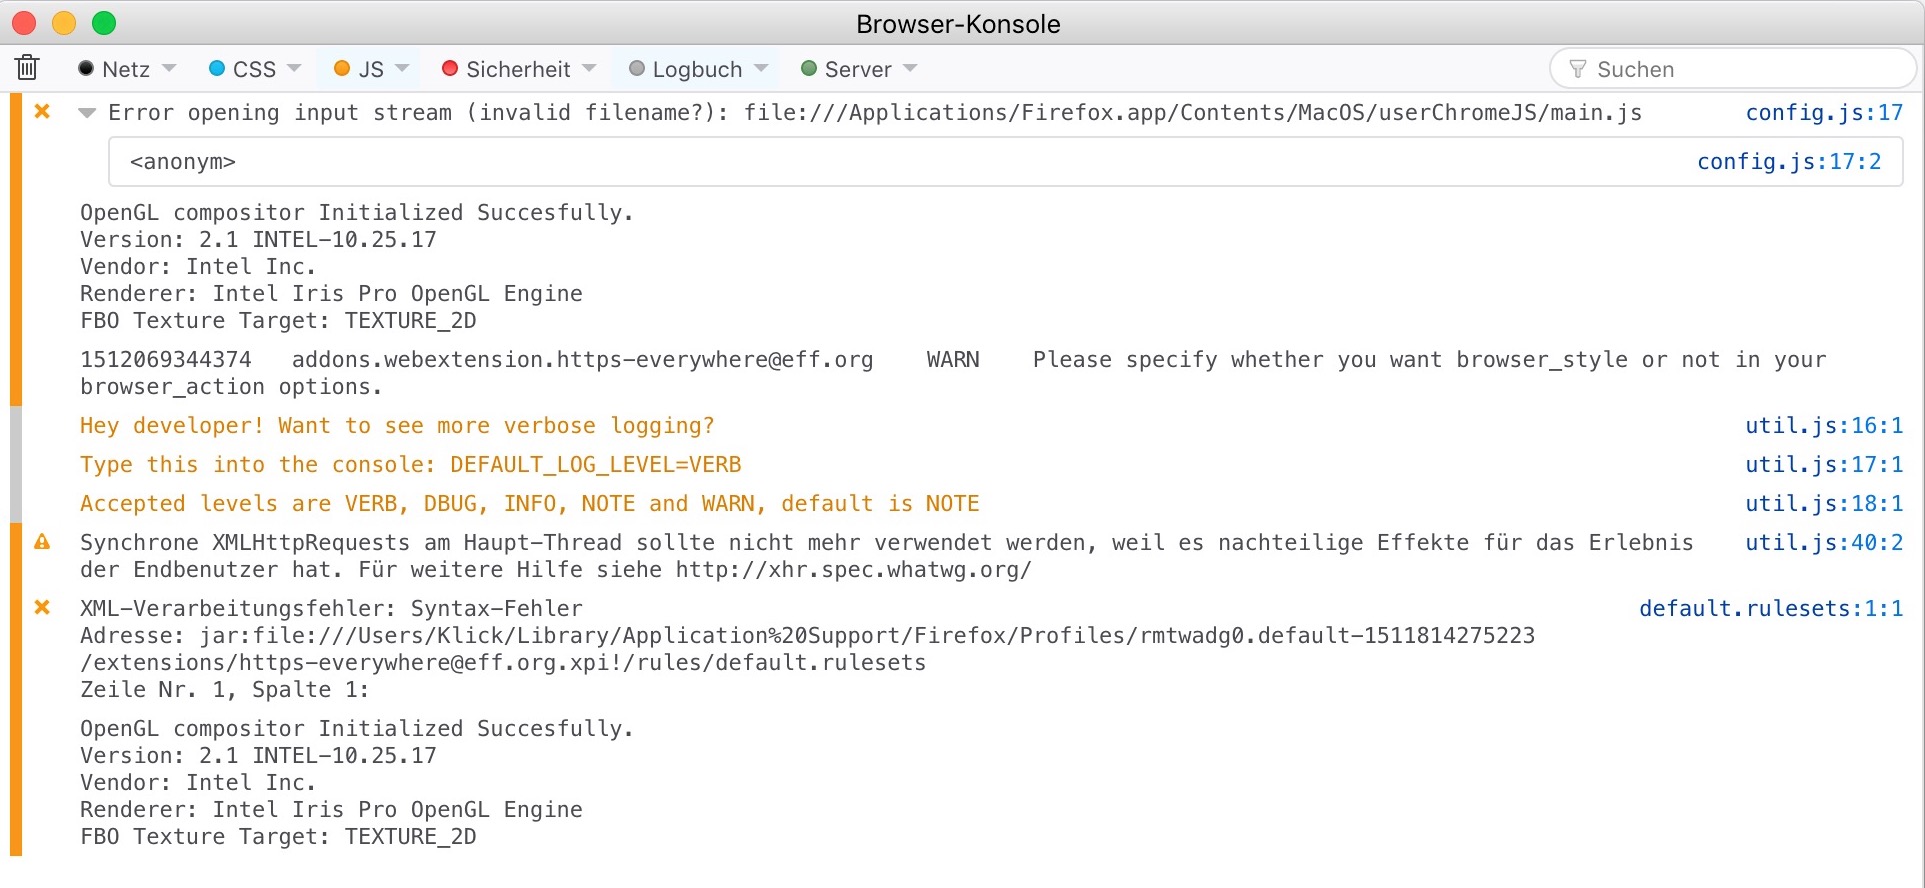Open the CSS filter dropdown arrow
This screenshot has height=888, width=1925.
pos(294,68)
